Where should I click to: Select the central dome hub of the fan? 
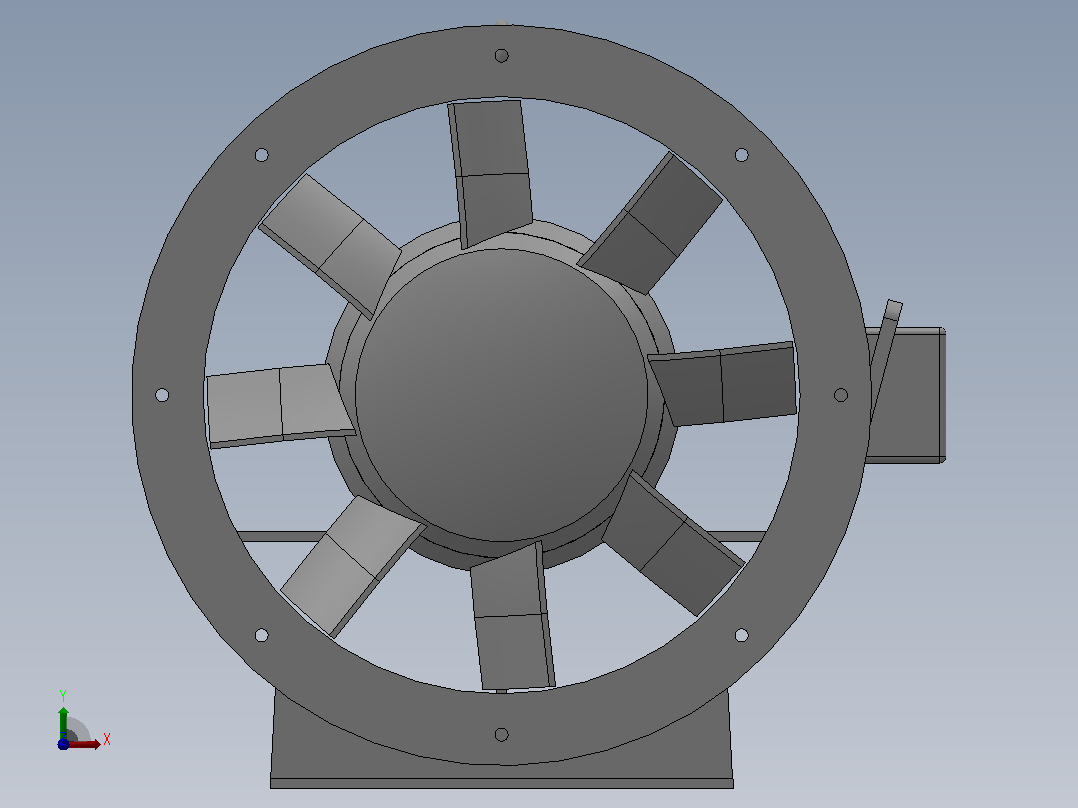[x=501, y=394]
